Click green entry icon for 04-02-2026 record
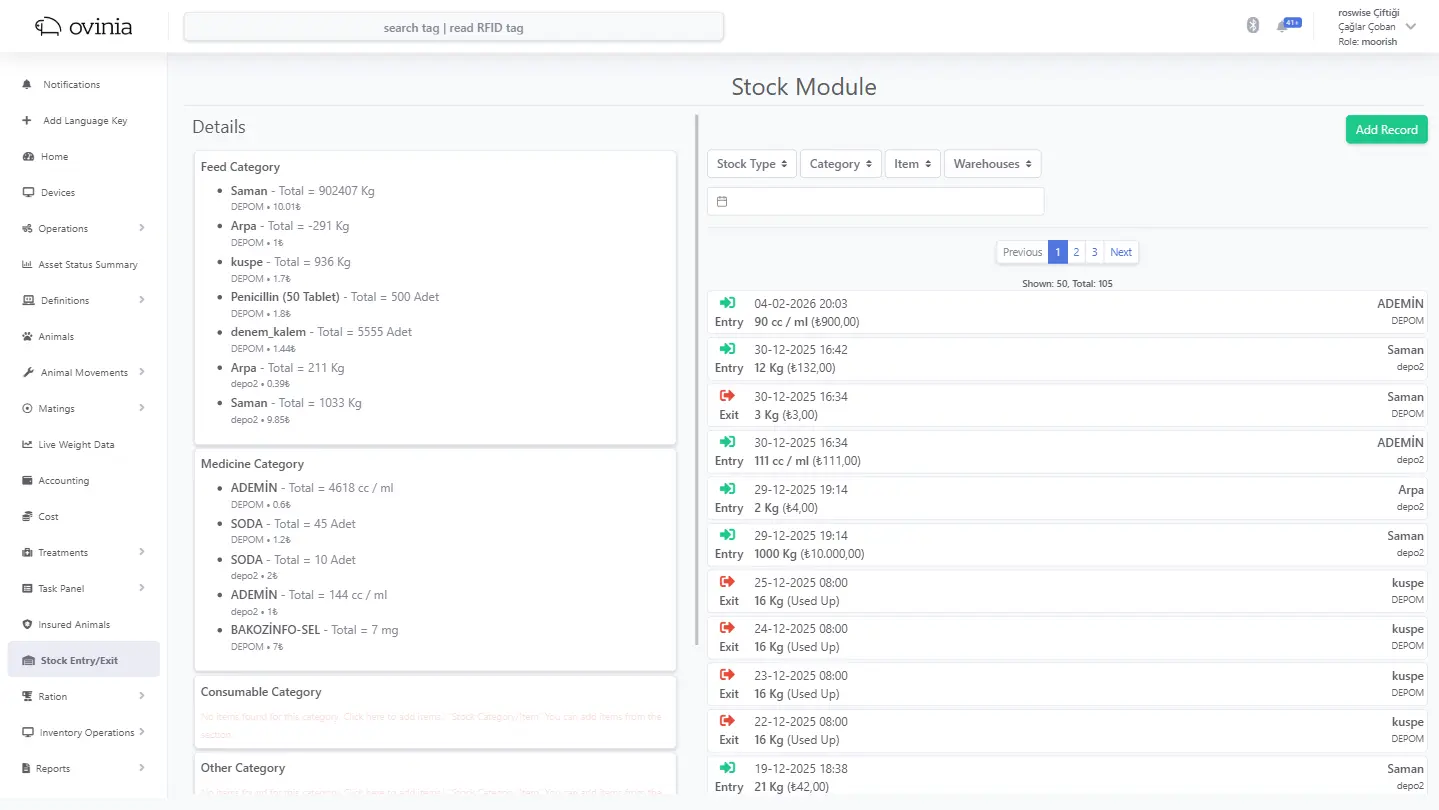Image resolution: width=1439 pixels, height=810 pixels. click(728, 303)
